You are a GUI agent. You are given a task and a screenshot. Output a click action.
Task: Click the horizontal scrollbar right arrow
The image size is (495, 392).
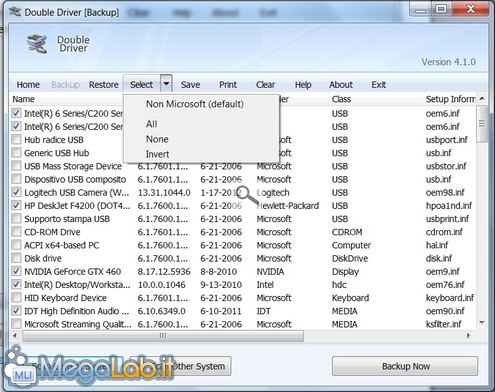tap(469, 335)
